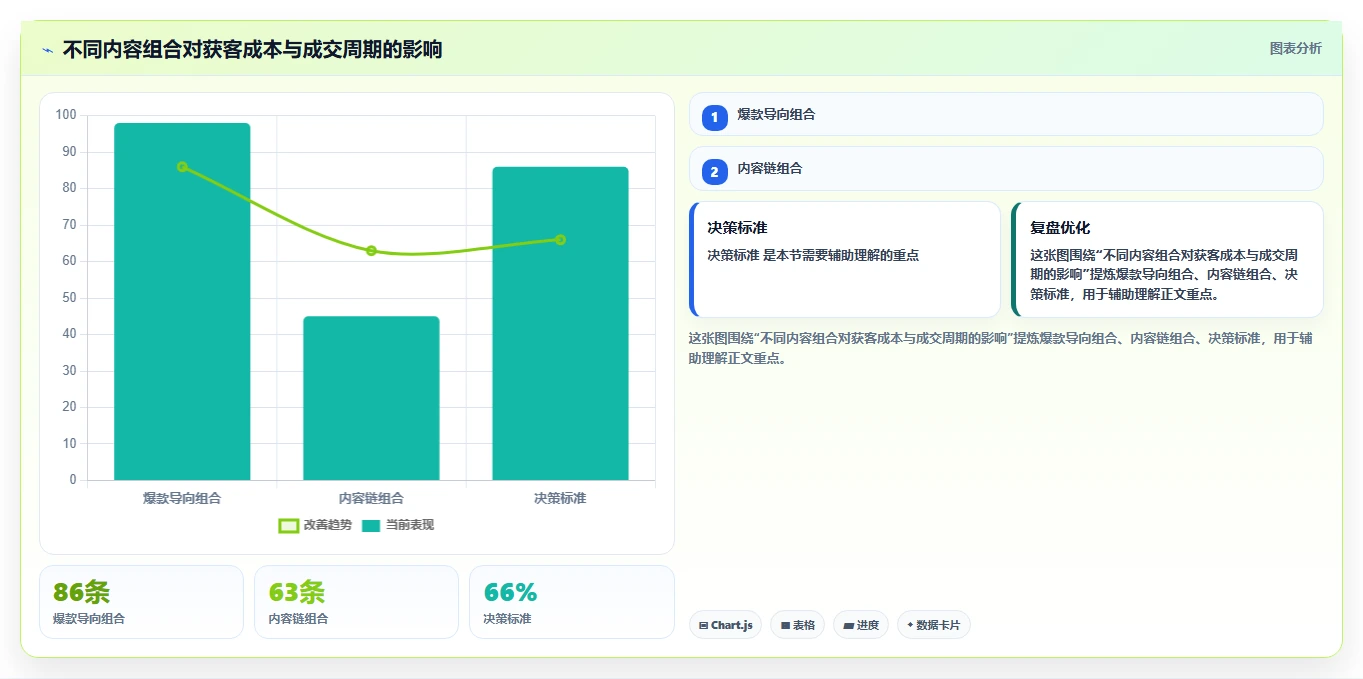This screenshot has width=1363, height=679.
Task: Click the 决策标准 teal bar
Action: [x=560, y=323]
